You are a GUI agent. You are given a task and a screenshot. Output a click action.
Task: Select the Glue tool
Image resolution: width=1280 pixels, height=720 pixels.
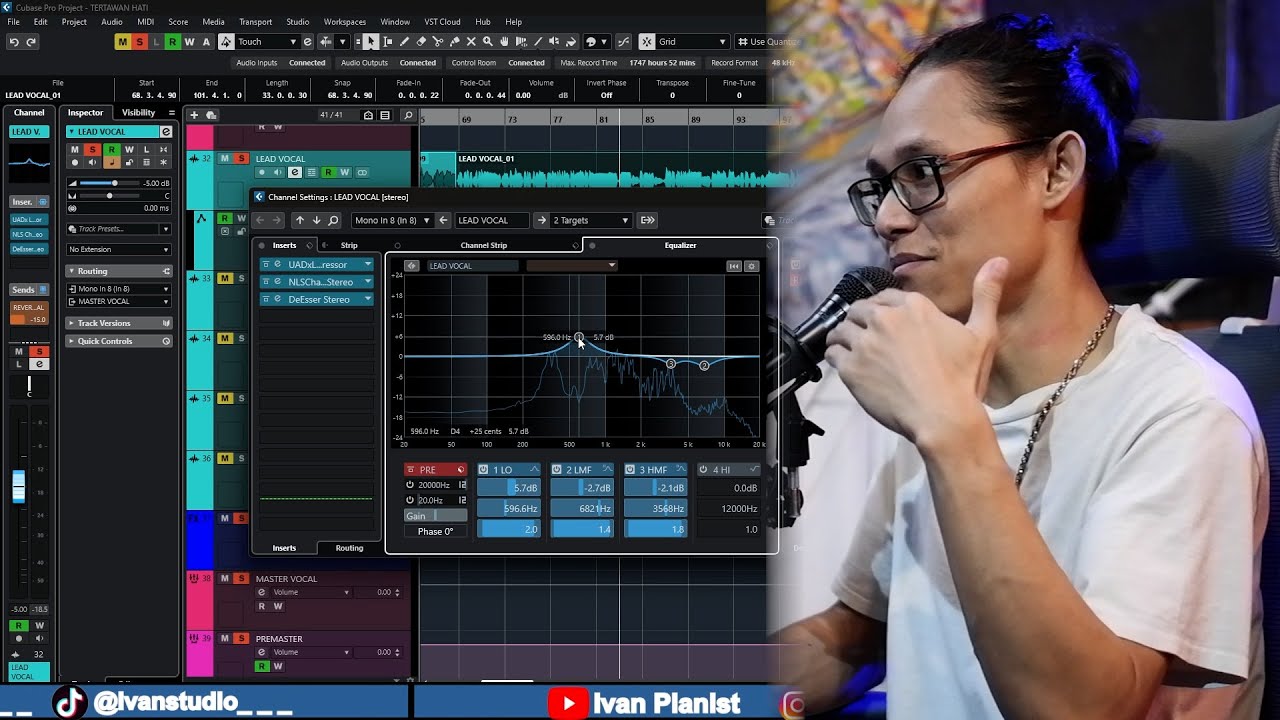pyautogui.click(x=455, y=42)
